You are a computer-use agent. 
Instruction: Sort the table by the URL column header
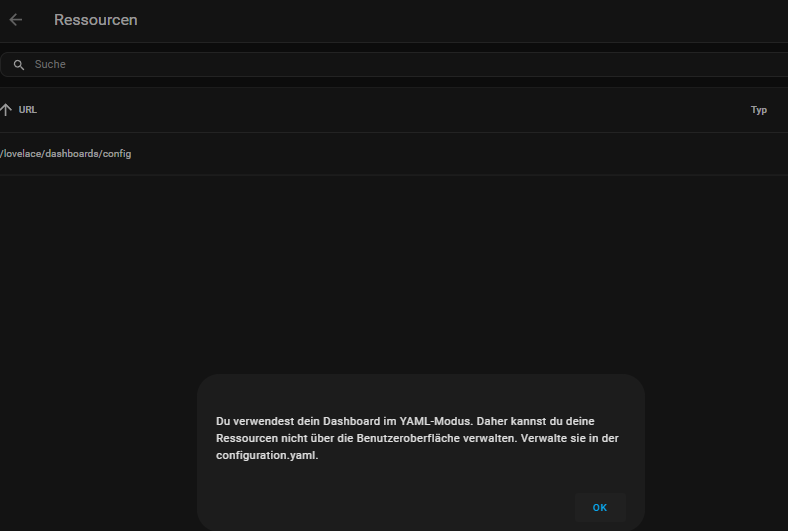[x=28, y=110]
